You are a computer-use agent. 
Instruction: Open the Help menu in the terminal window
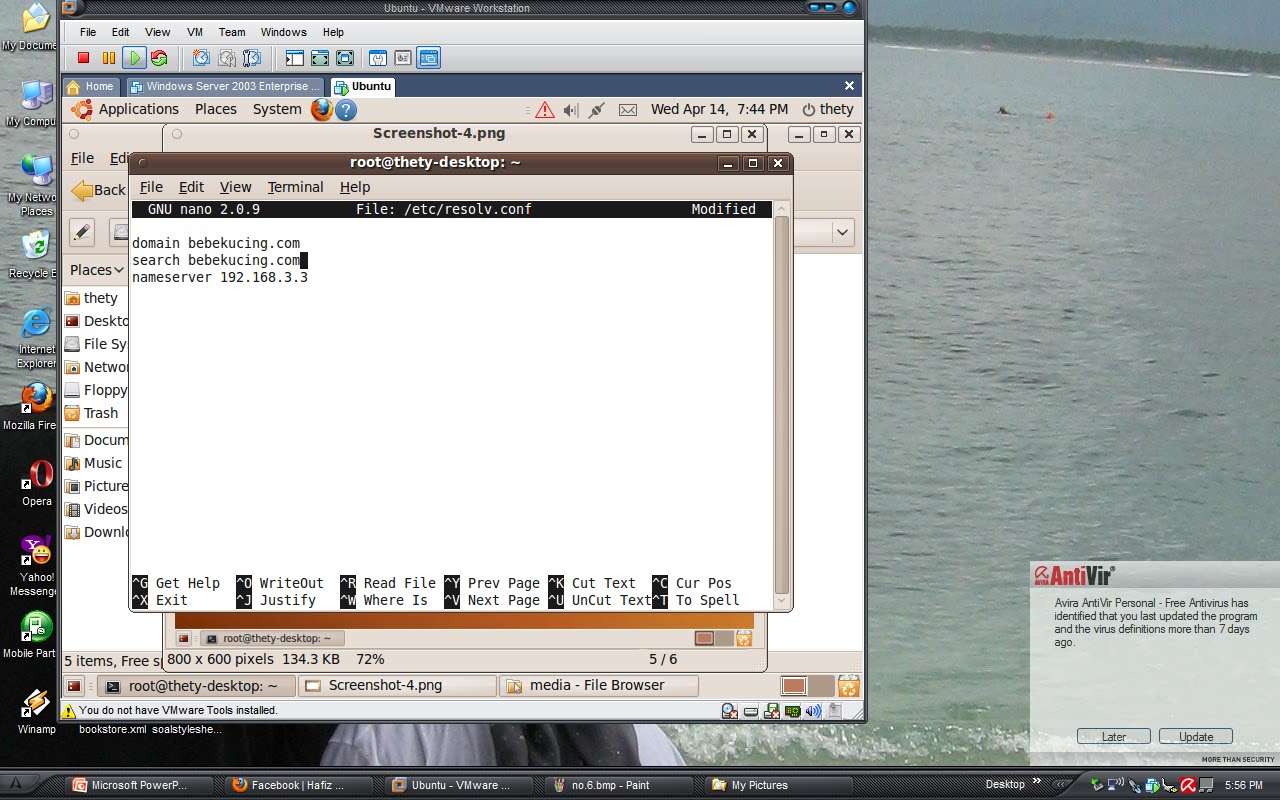point(355,187)
